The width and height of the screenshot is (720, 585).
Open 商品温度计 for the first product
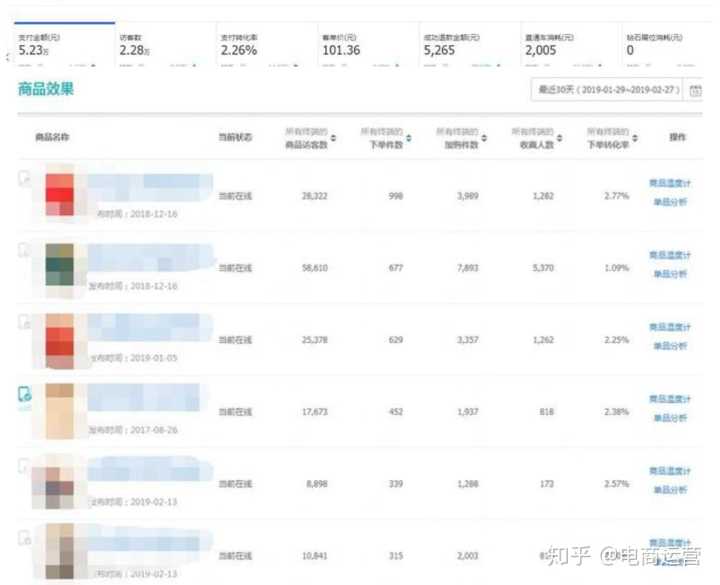coord(669,184)
